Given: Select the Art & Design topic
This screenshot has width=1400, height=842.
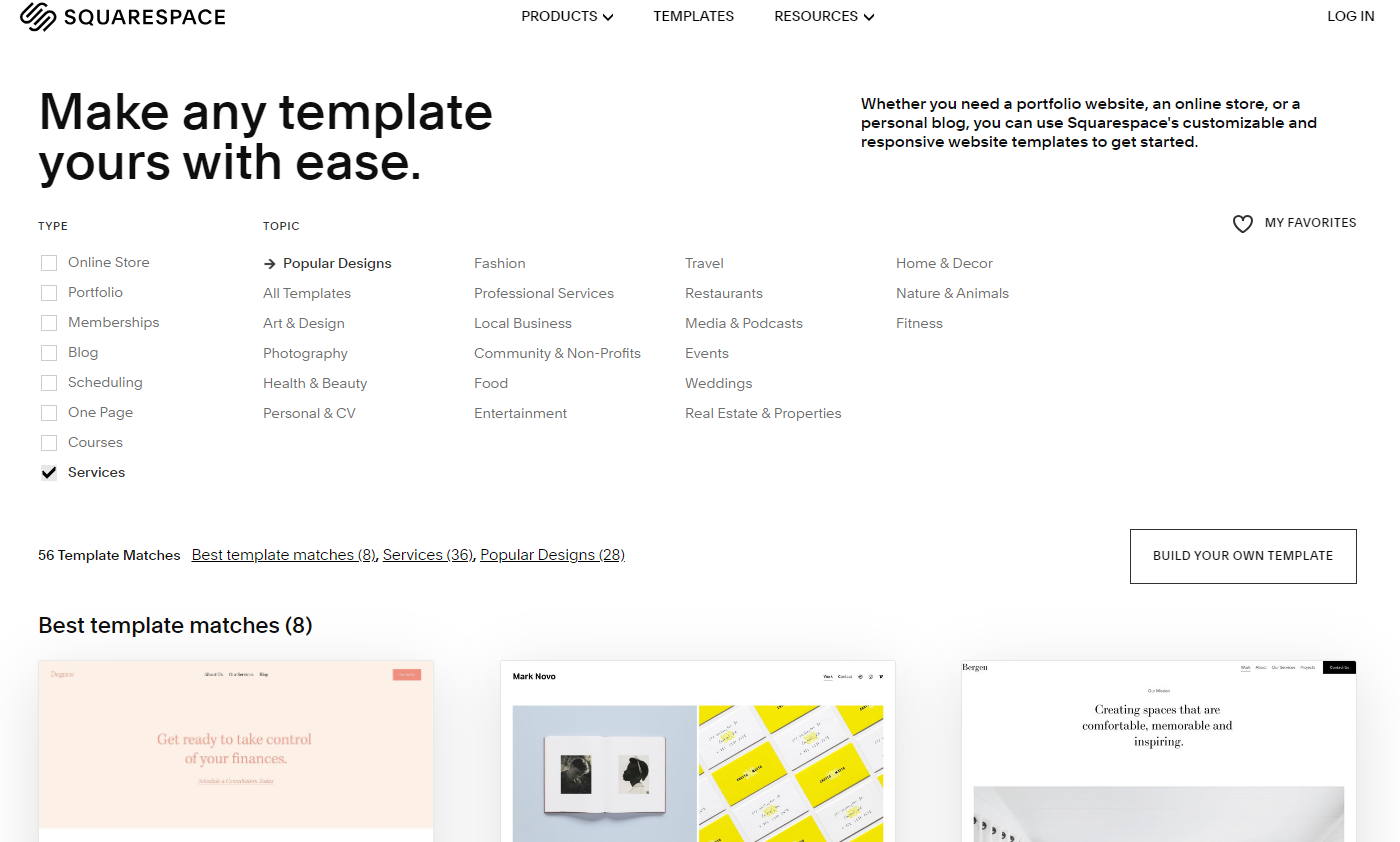Looking at the screenshot, I should point(304,323).
